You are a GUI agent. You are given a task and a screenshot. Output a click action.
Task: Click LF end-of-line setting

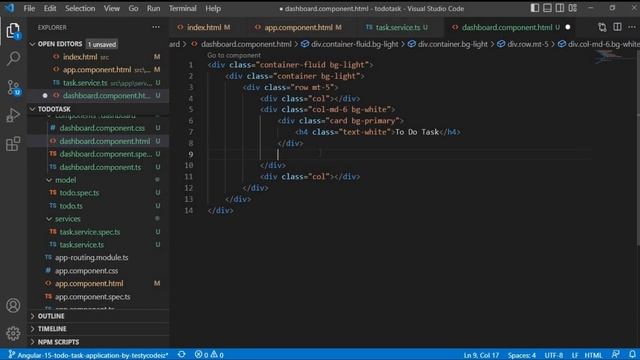coord(575,355)
